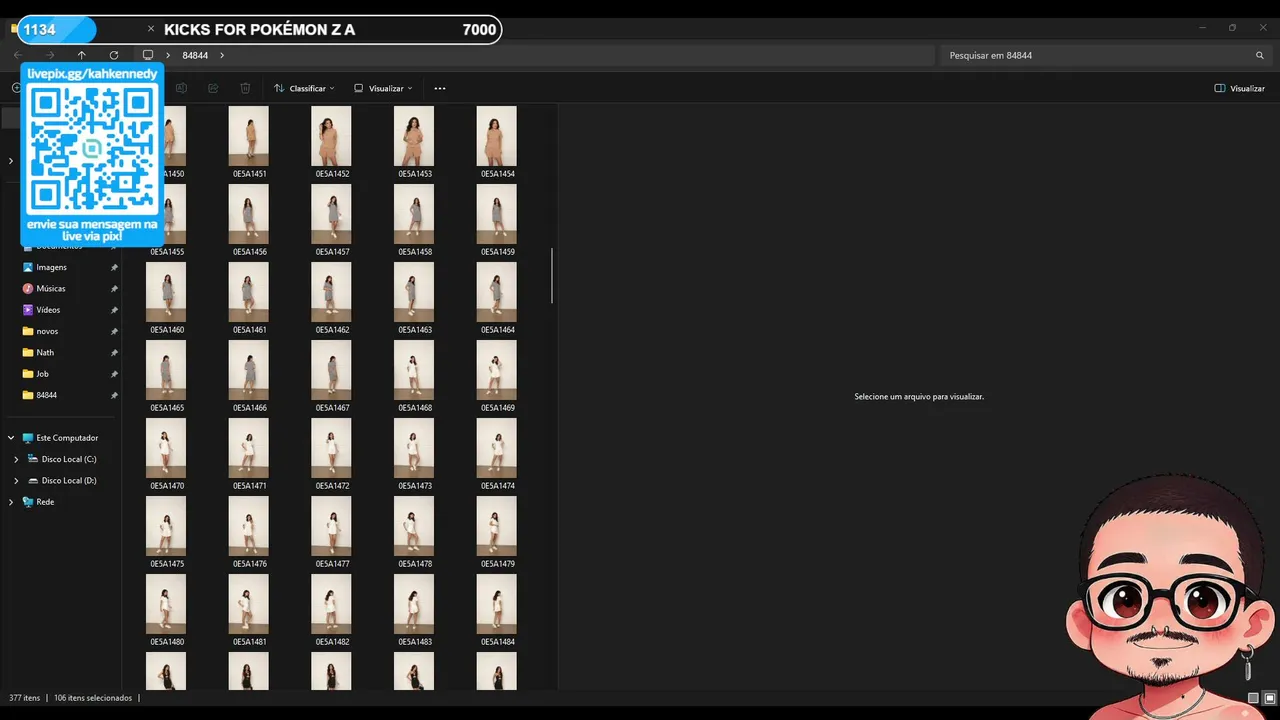Collapse the Este Computador node
The height and width of the screenshot is (720, 1280).
tap(11, 438)
